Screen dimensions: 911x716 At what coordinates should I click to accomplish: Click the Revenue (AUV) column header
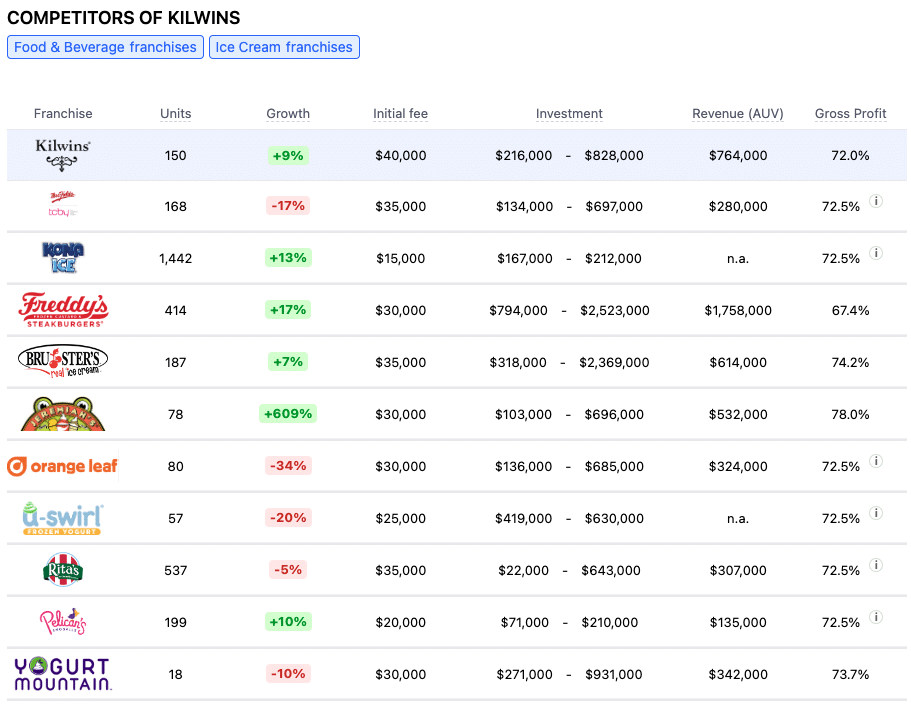pos(738,113)
